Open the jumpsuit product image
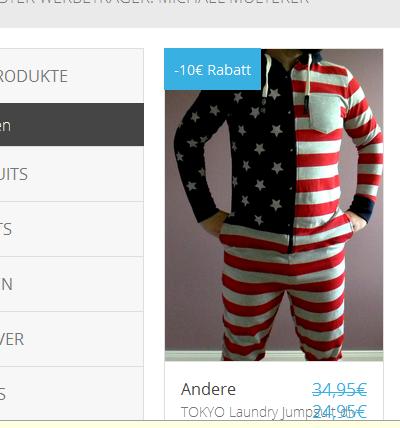The height and width of the screenshot is (428, 400). click(274, 205)
